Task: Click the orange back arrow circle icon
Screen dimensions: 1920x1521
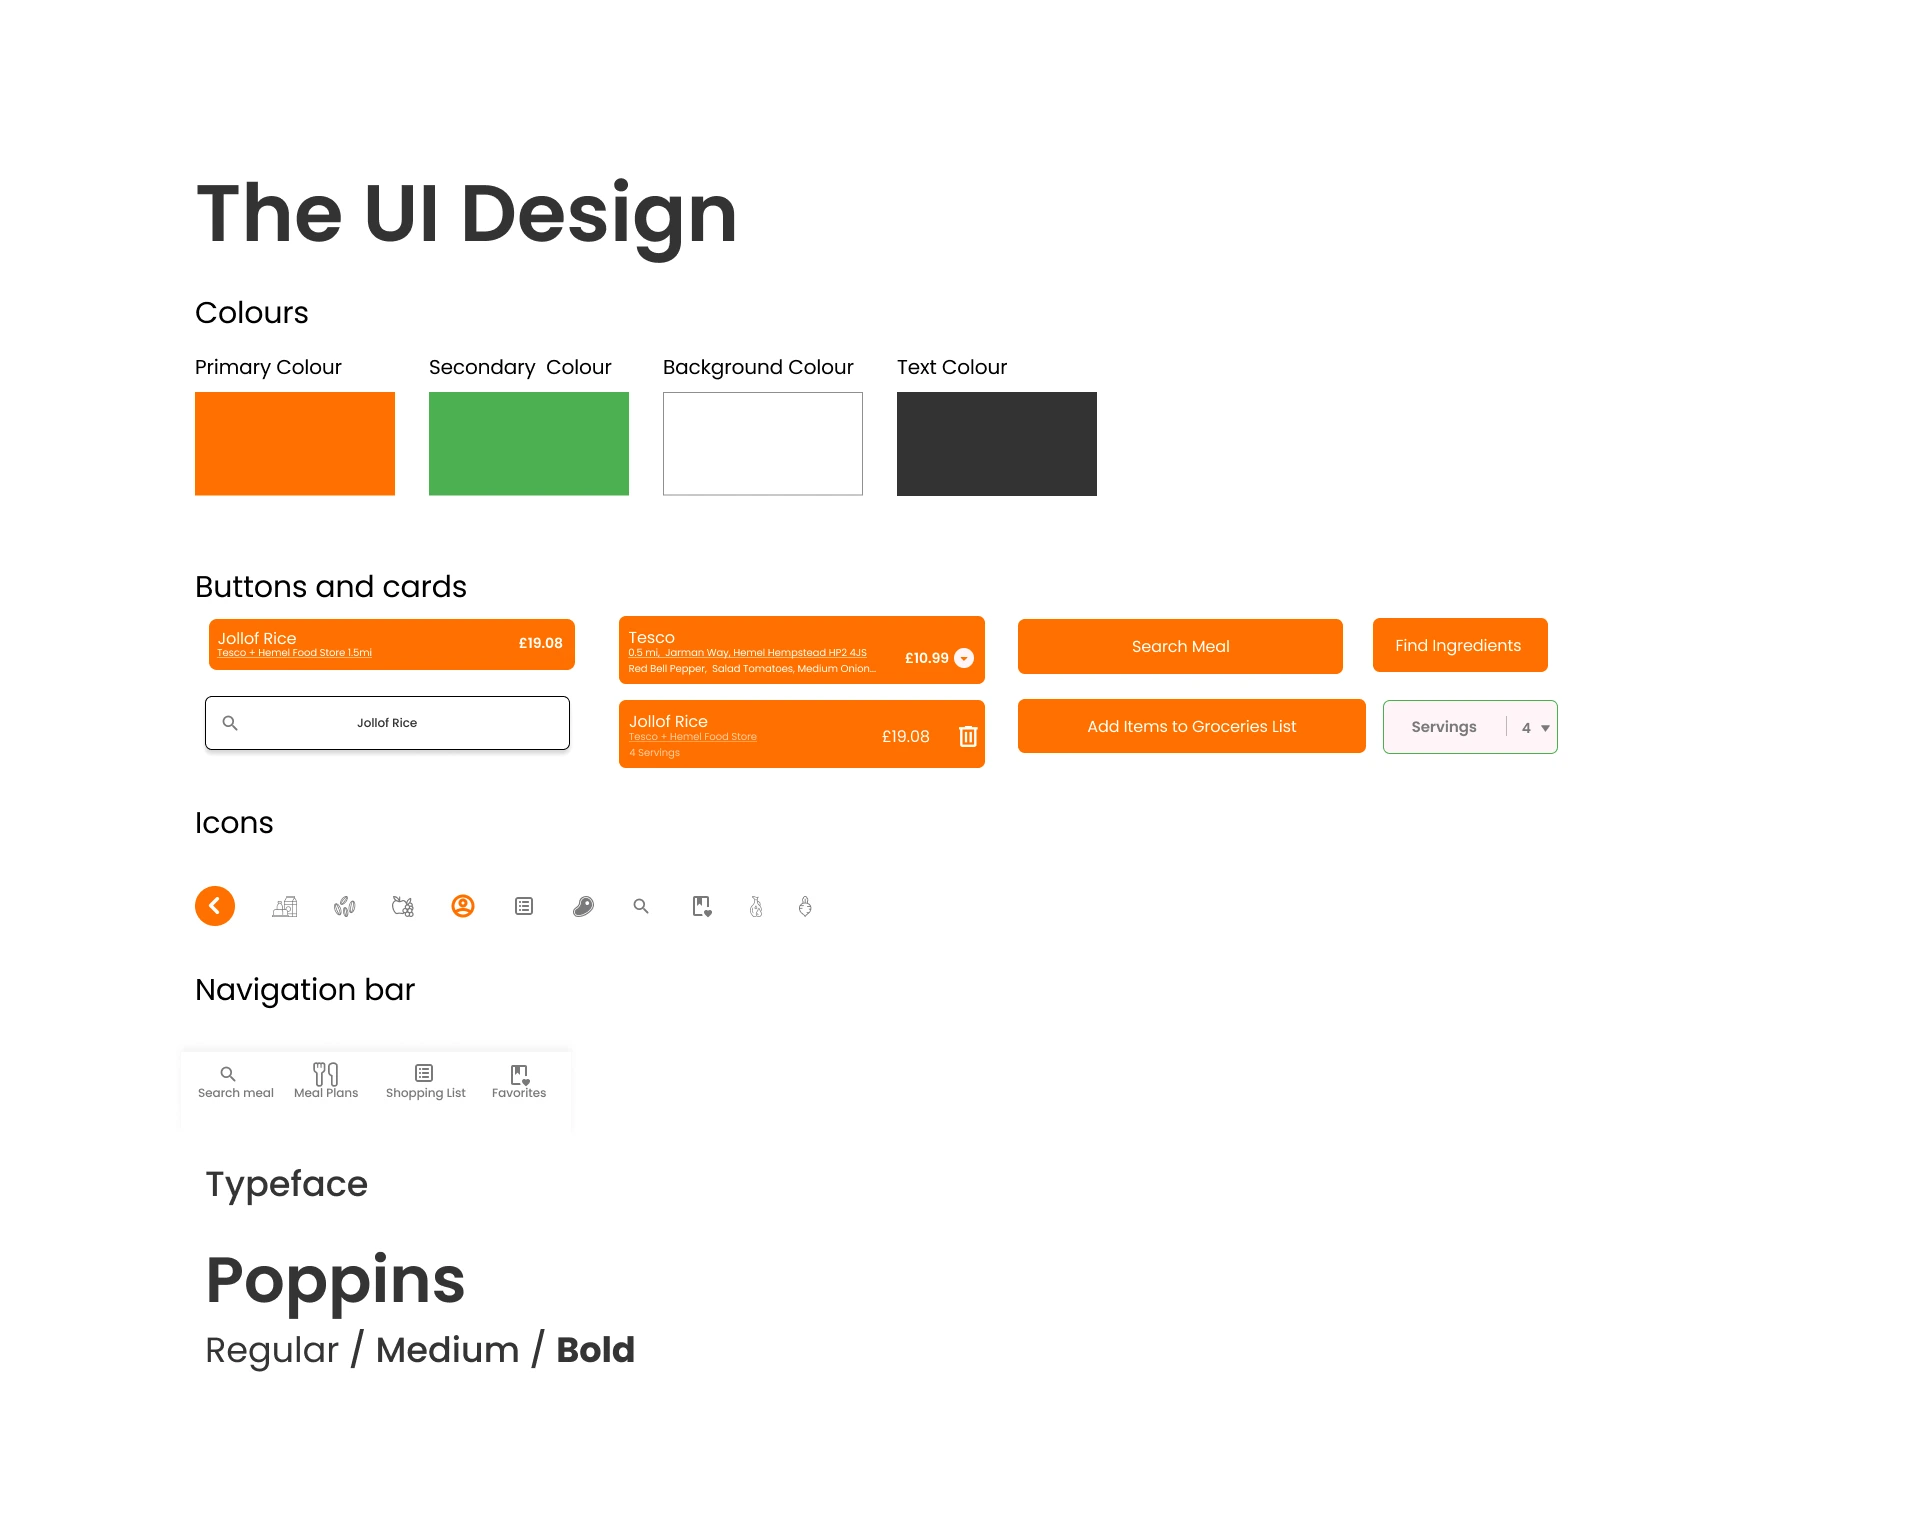Action: tap(215, 906)
